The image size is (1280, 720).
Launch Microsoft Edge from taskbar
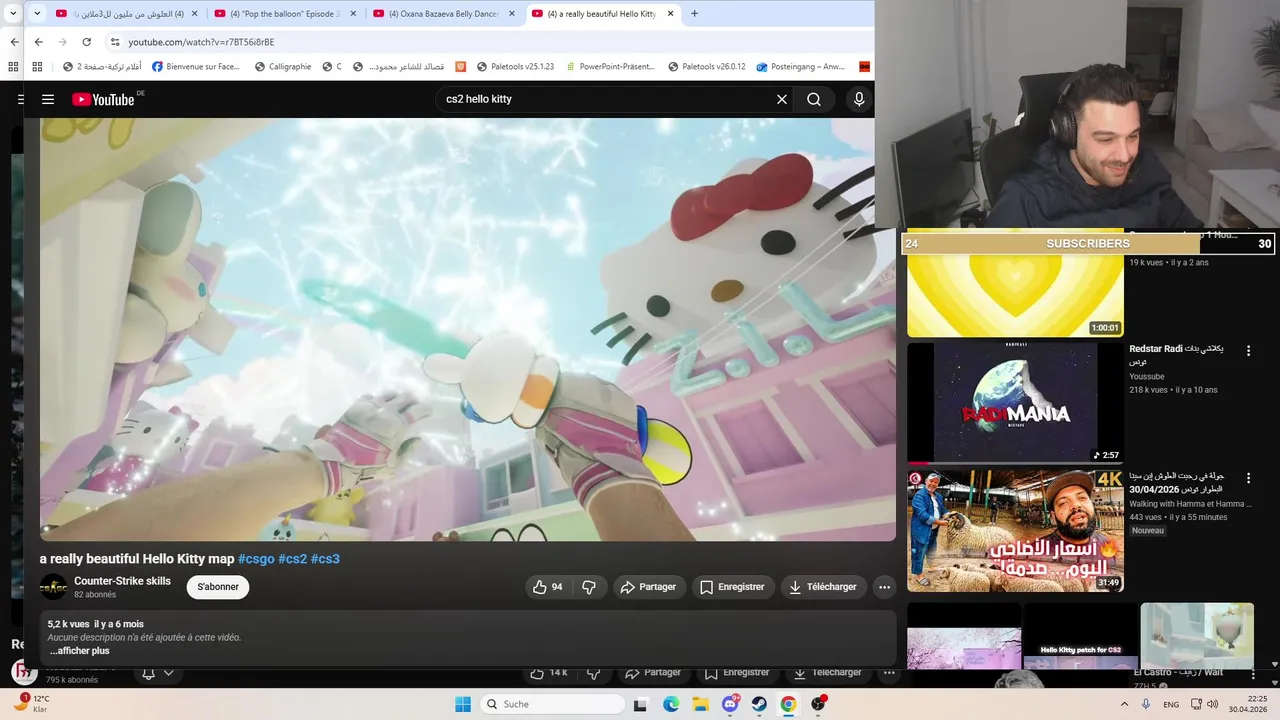(671, 704)
